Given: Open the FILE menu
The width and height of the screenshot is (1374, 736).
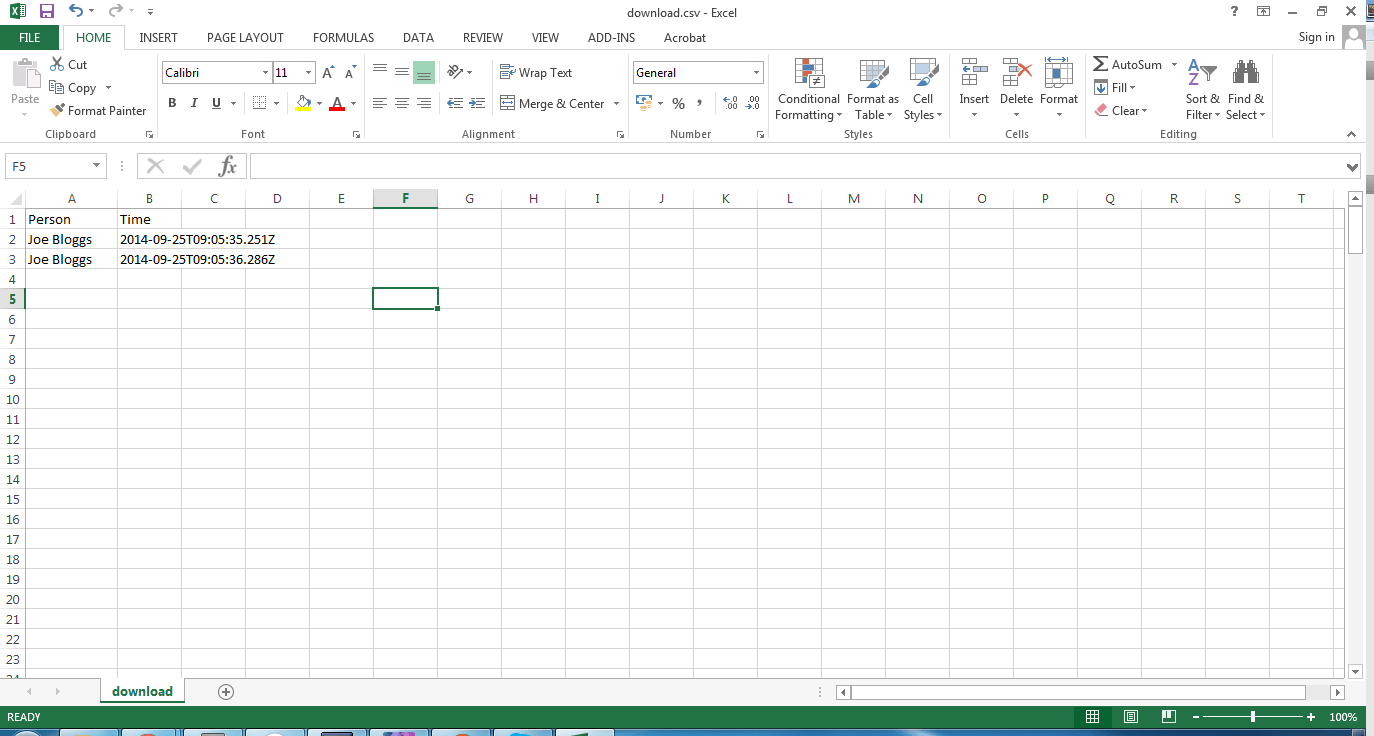Looking at the screenshot, I should (x=30, y=36).
